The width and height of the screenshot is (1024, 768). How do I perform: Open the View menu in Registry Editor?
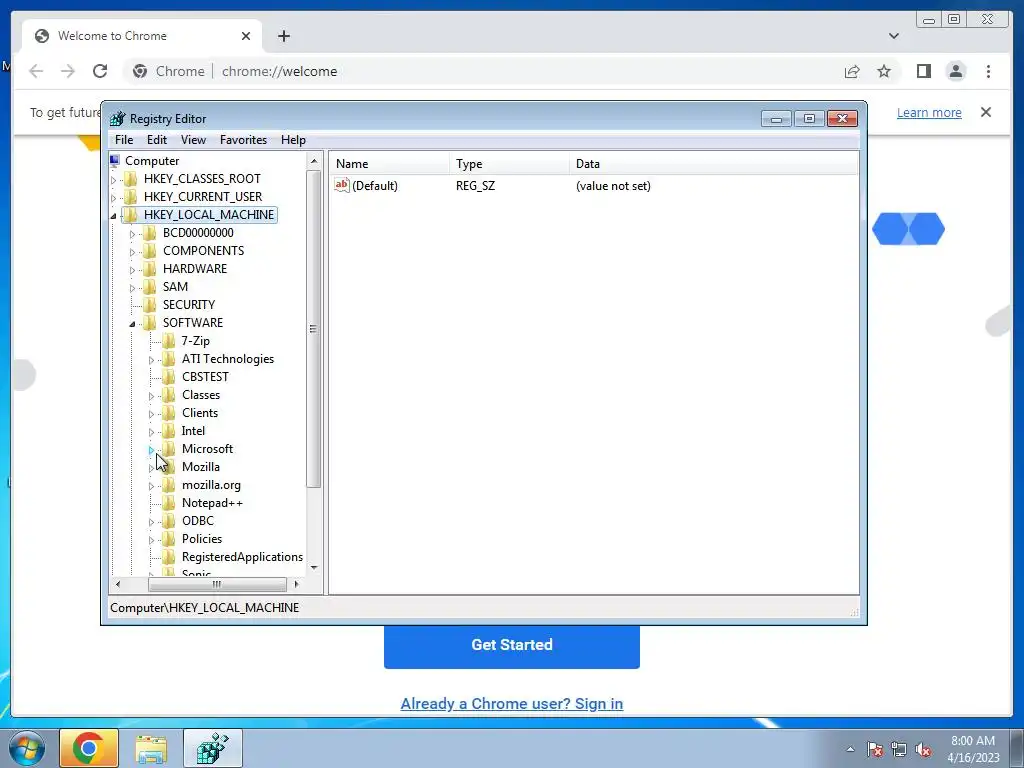click(x=193, y=140)
